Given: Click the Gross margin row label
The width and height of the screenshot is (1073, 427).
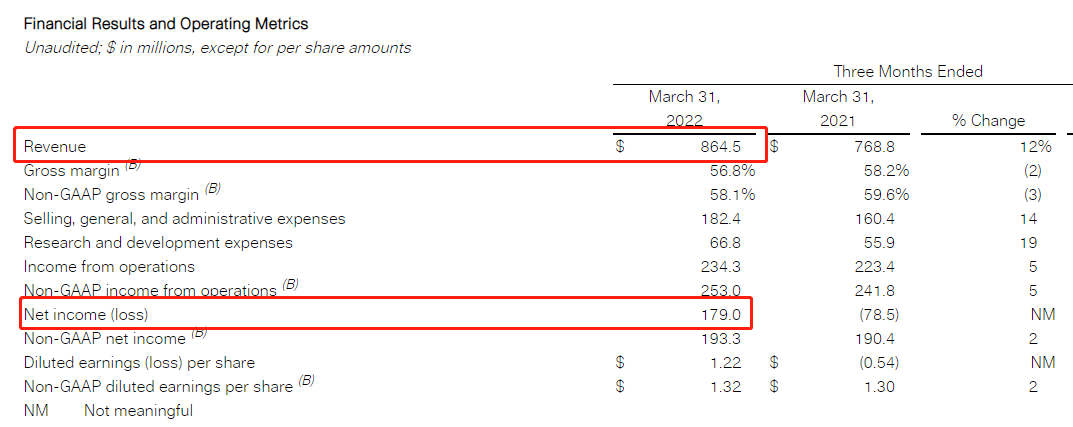Looking at the screenshot, I should point(71,171).
